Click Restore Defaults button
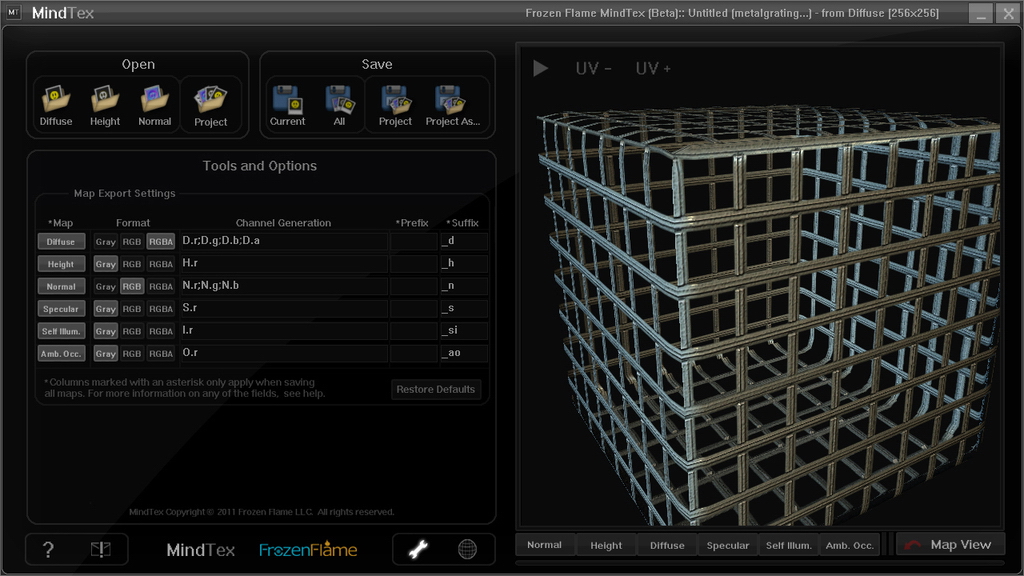This screenshot has height=576, width=1024. click(x=435, y=389)
